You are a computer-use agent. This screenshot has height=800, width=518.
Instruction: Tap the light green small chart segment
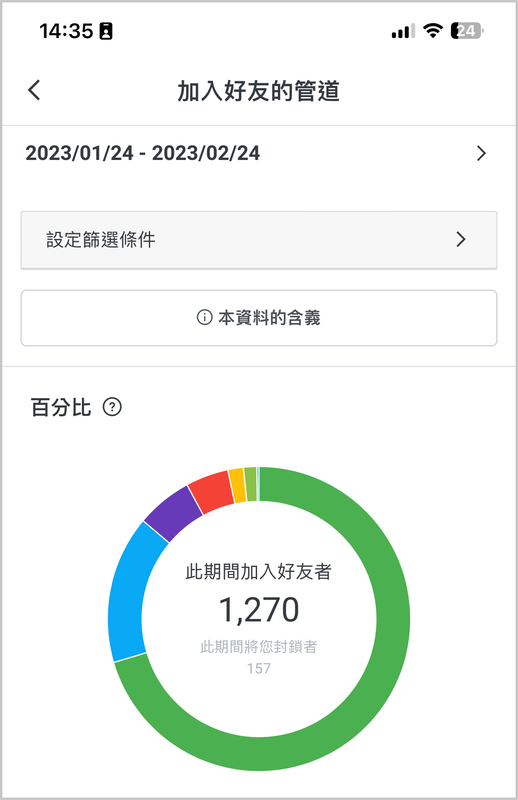[251, 484]
